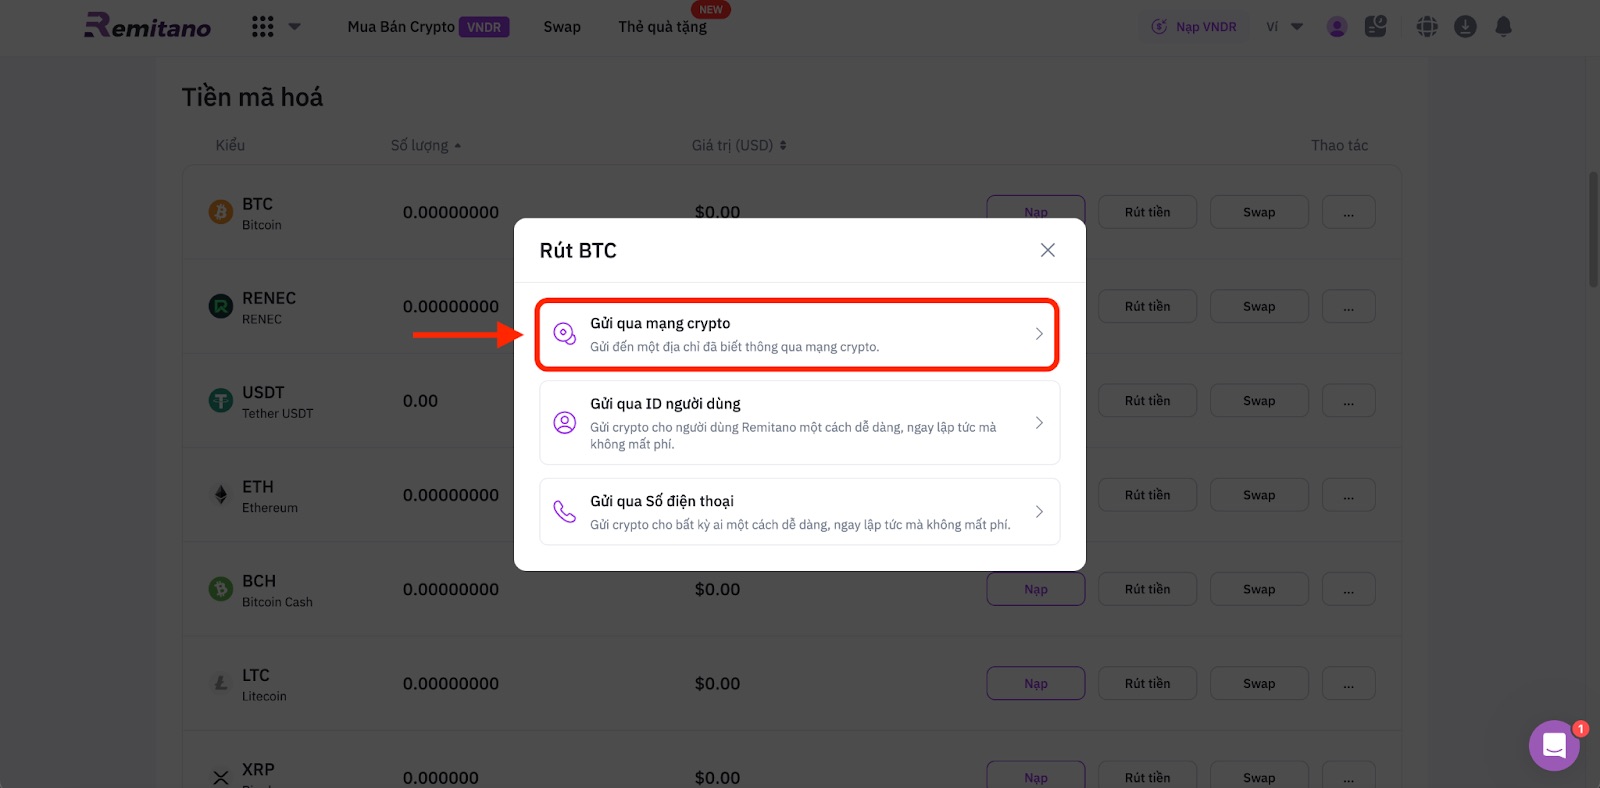
Task: Select Gửi qua mạng crypto option
Action: pos(797,334)
